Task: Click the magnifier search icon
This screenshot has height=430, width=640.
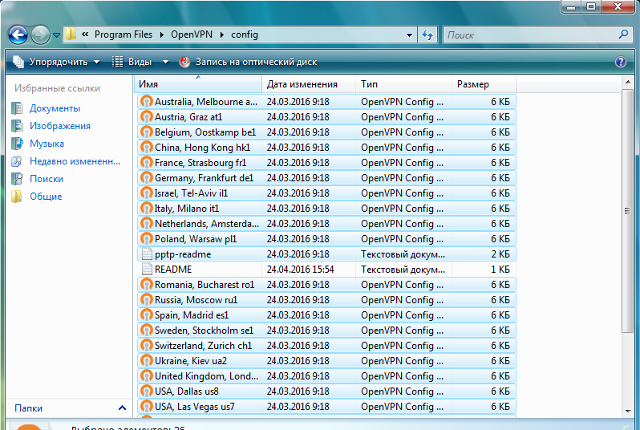Action: tap(623, 34)
